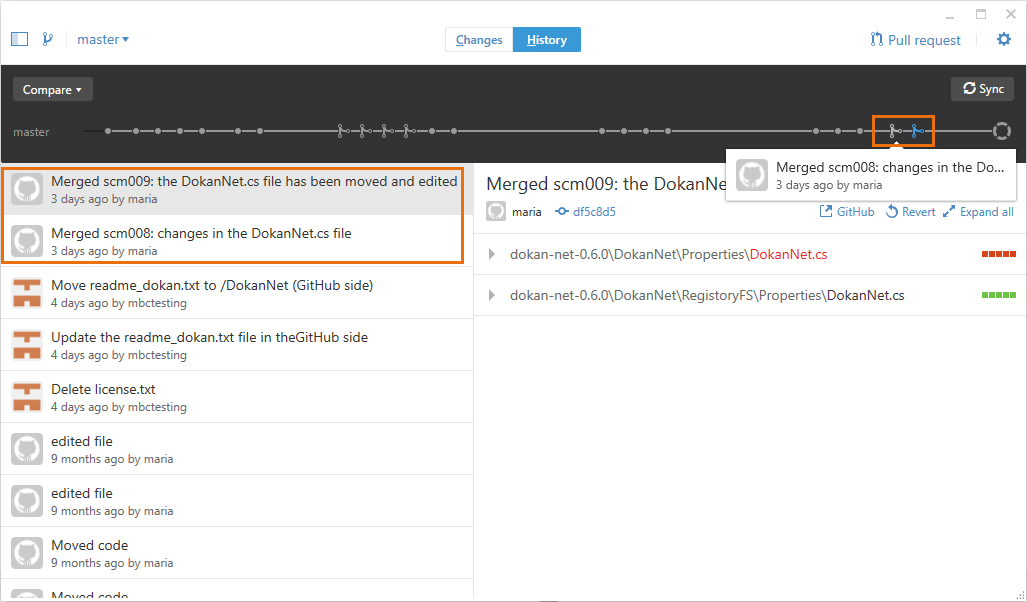1027x602 pixels.
Task: Switch to the History tab
Action: tap(546, 40)
